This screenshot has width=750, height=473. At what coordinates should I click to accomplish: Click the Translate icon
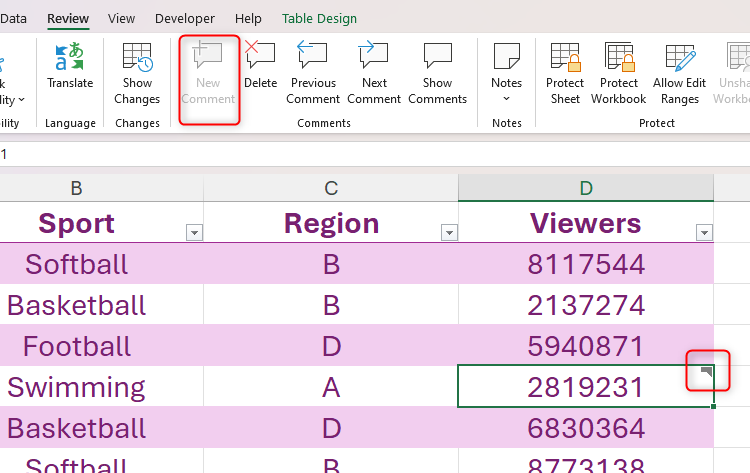click(70, 59)
